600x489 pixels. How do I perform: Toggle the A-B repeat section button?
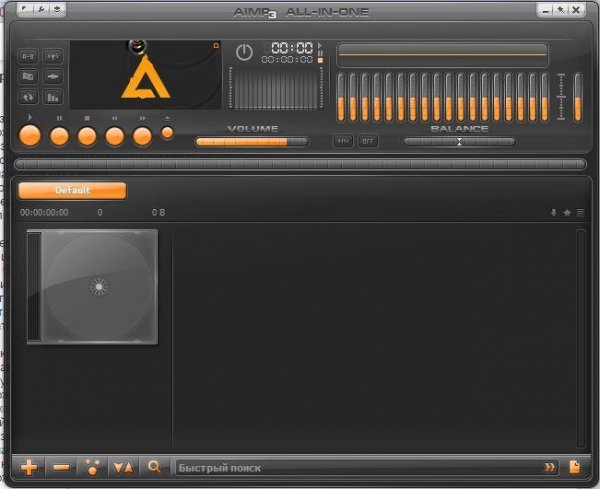[28, 56]
